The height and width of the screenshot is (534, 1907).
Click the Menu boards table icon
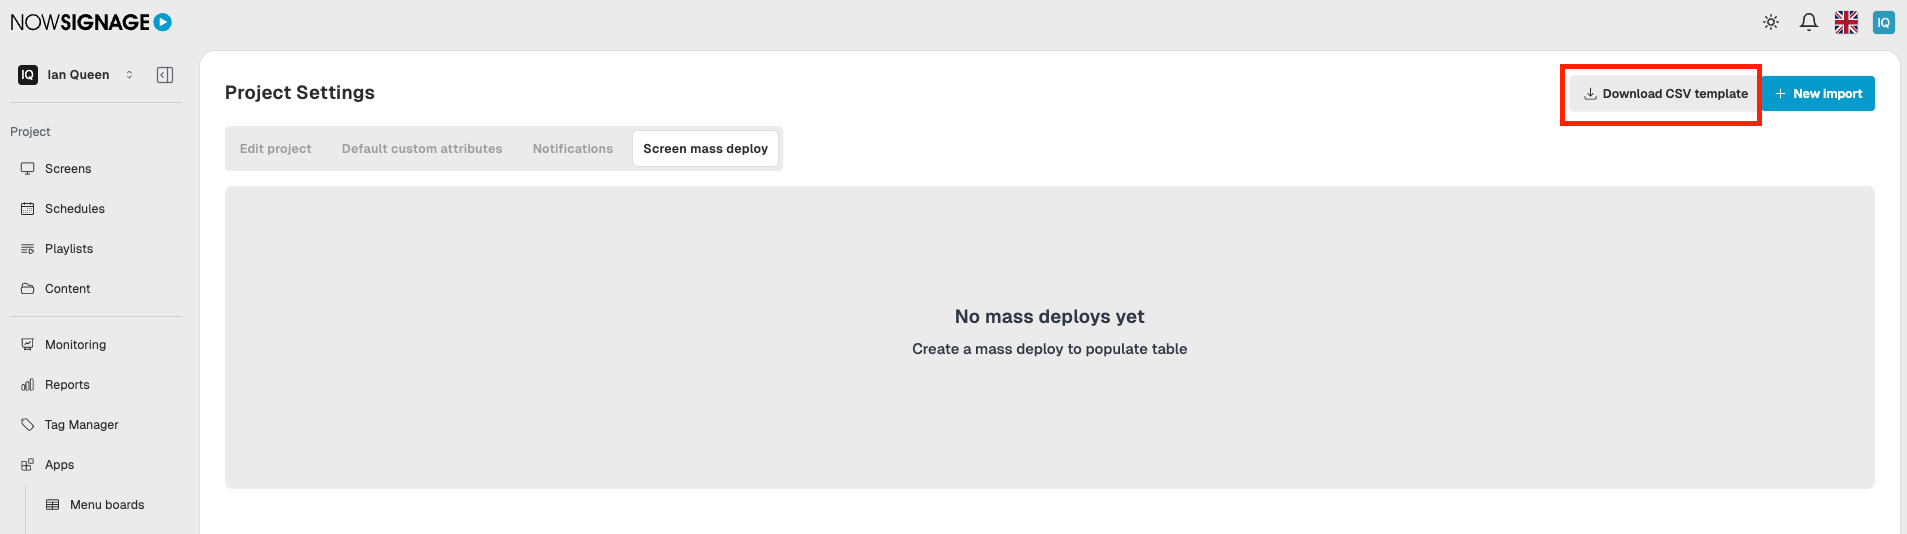tap(52, 505)
